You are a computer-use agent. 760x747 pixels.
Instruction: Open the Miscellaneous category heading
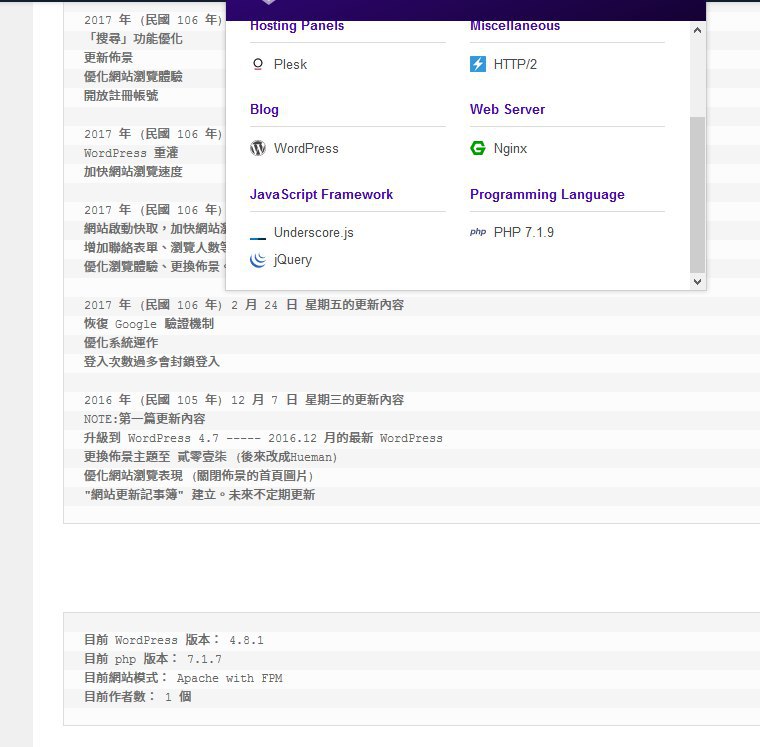point(515,26)
